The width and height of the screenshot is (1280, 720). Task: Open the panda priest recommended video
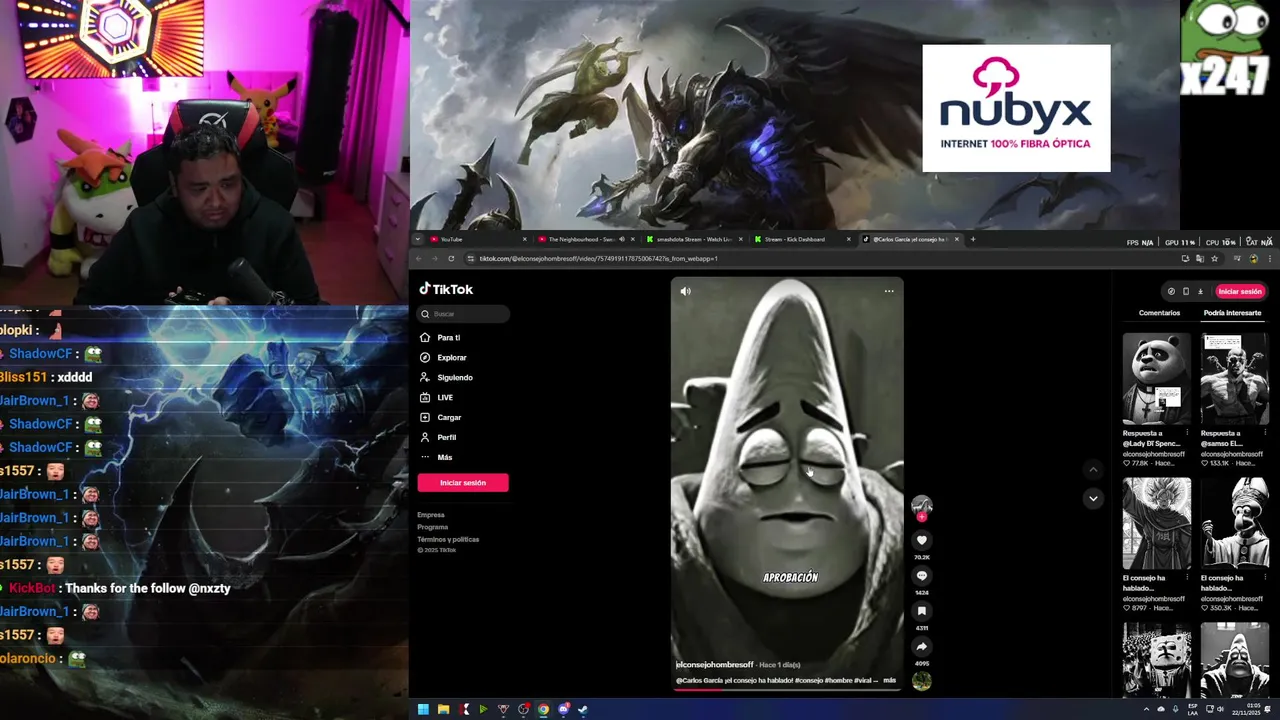tap(1157, 379)
